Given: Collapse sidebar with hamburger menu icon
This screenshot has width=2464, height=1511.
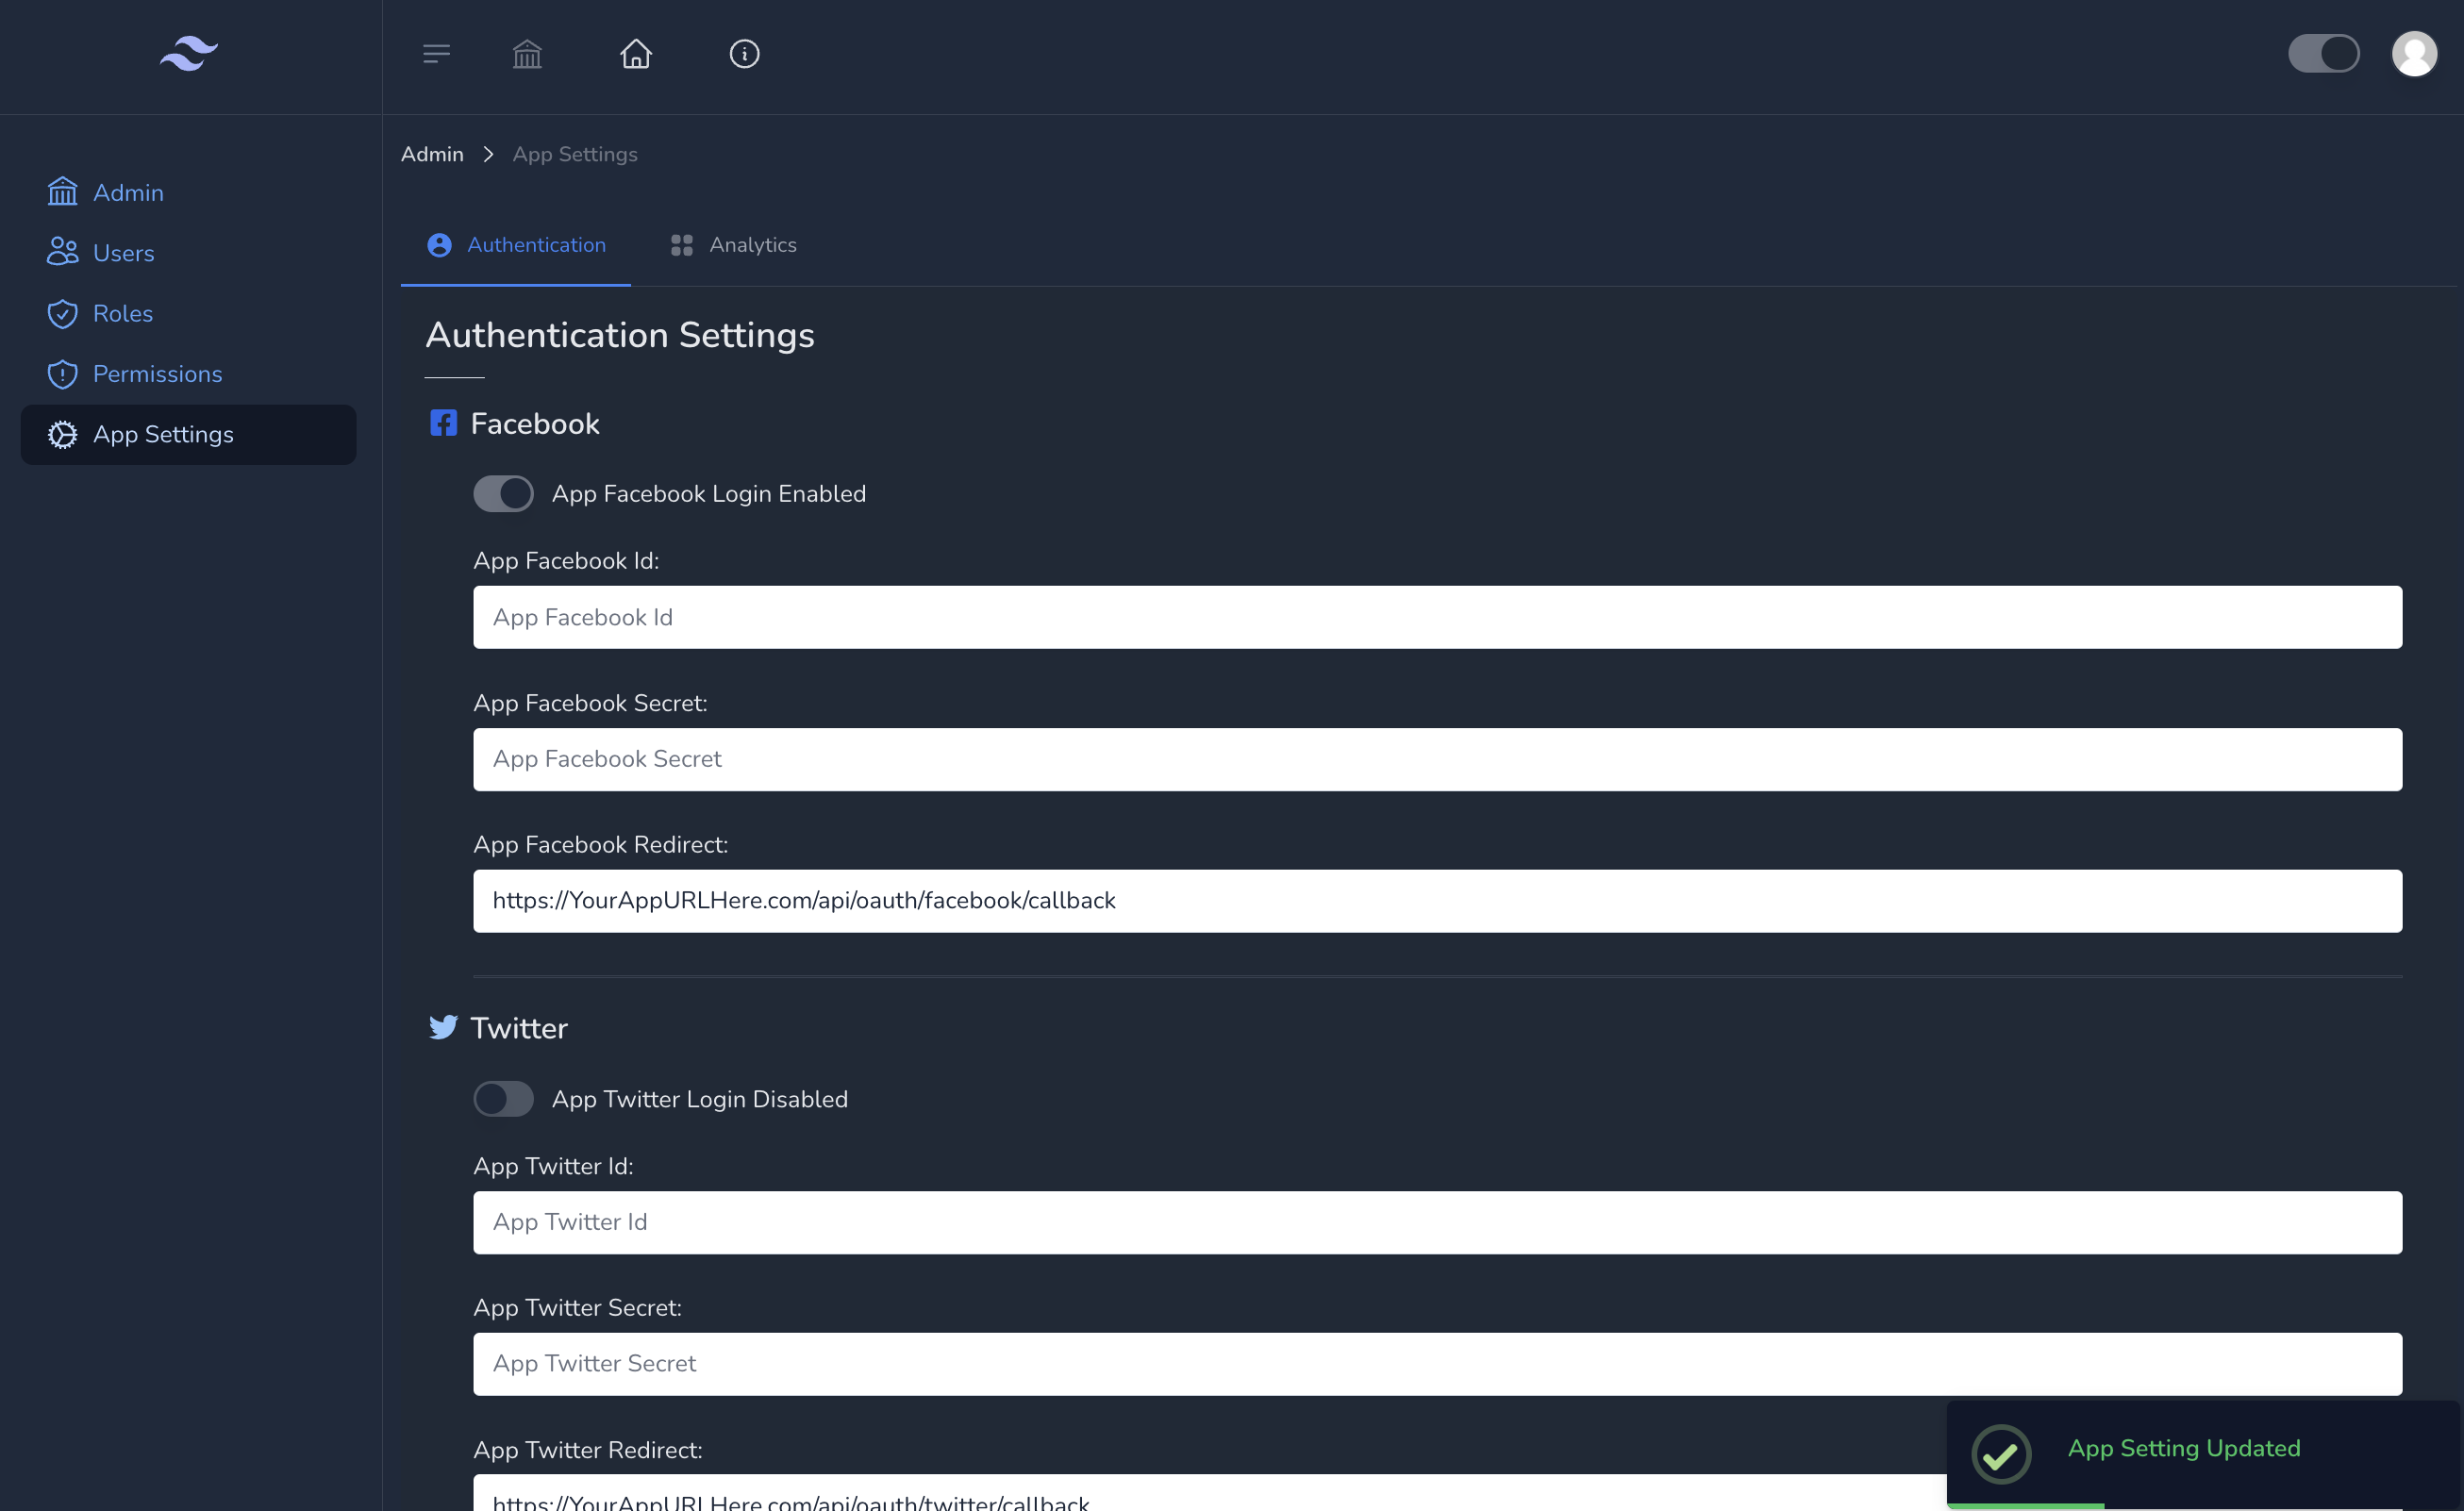Looking at the screenshot, I should 436,54.
